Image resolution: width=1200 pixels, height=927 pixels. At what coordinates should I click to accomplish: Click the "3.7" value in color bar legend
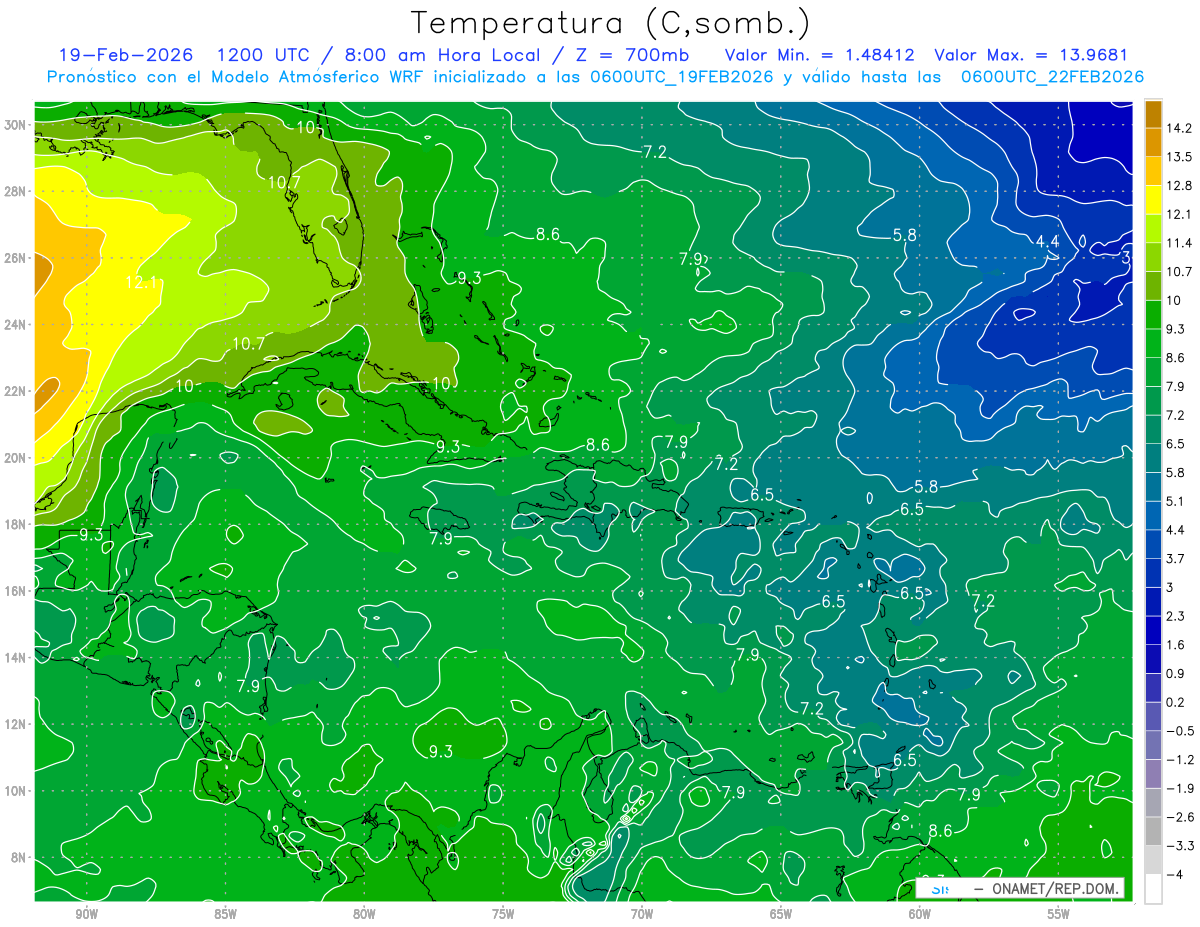click(1175, 559)
